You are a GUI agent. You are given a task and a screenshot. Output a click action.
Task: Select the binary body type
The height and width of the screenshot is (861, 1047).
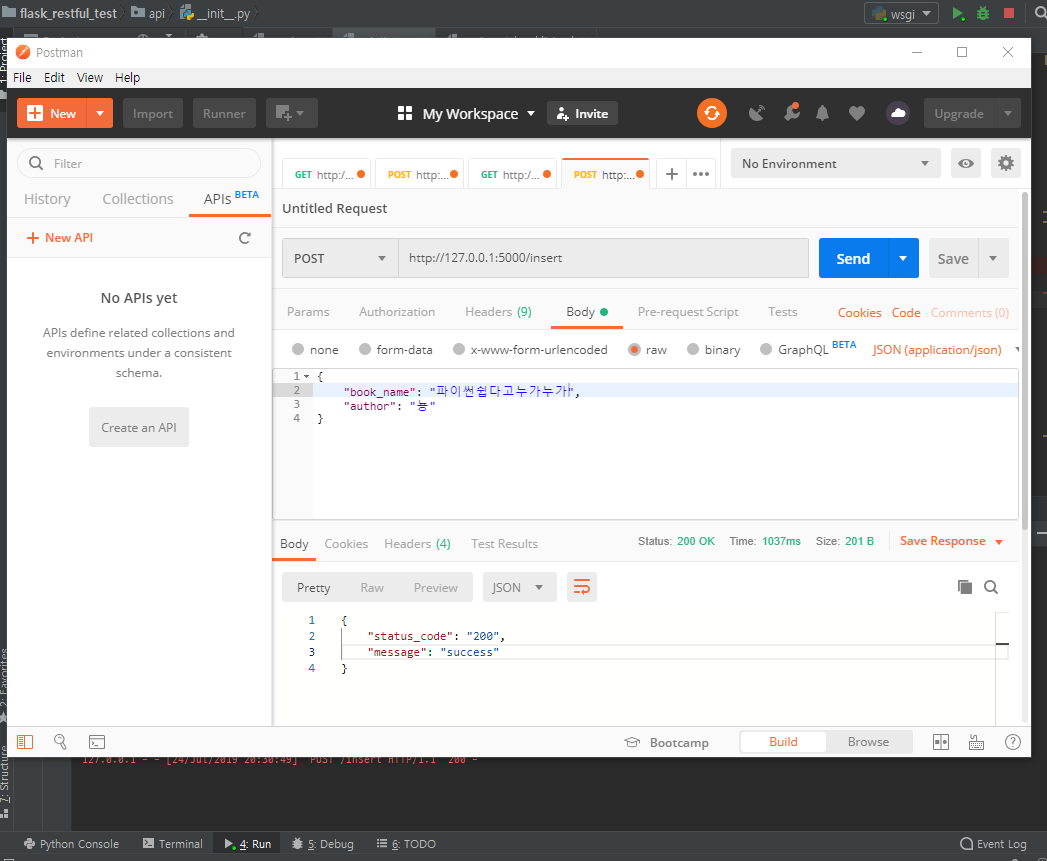693,349
